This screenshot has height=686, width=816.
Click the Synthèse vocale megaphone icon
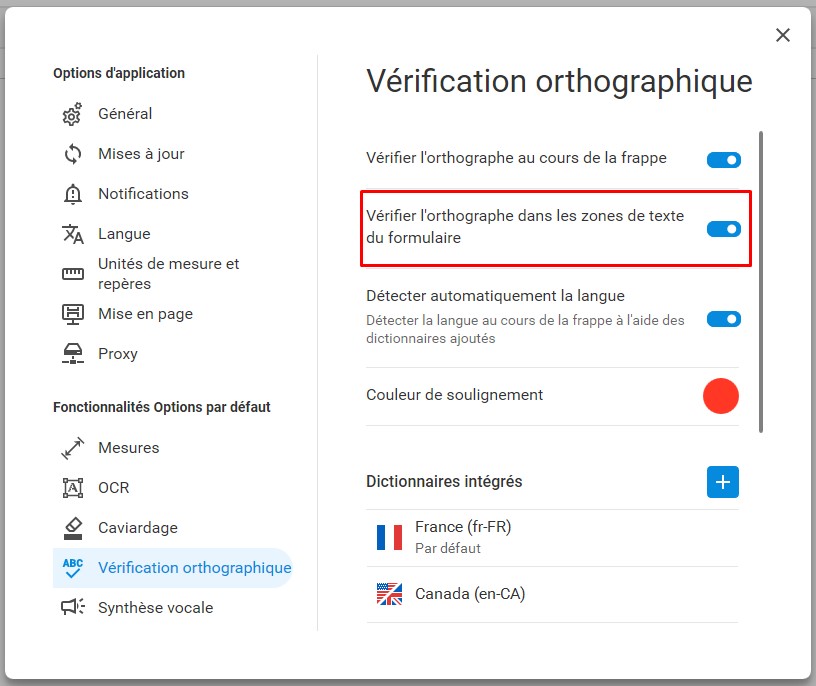pos(72,607)
